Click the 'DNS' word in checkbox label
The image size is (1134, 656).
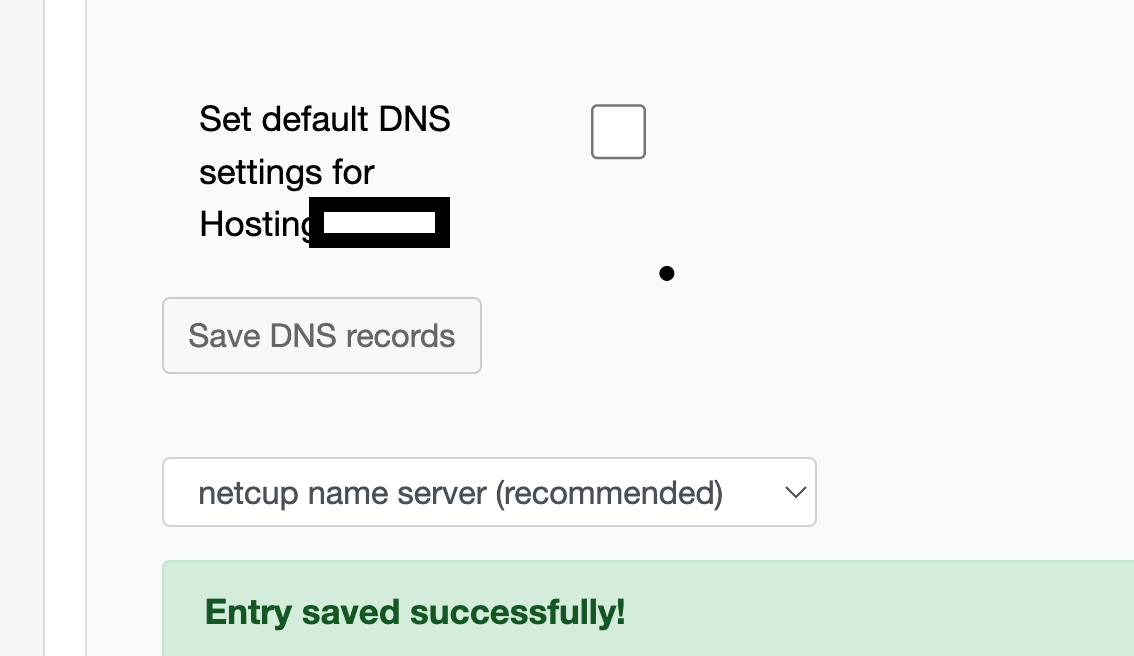click(414, 119)
